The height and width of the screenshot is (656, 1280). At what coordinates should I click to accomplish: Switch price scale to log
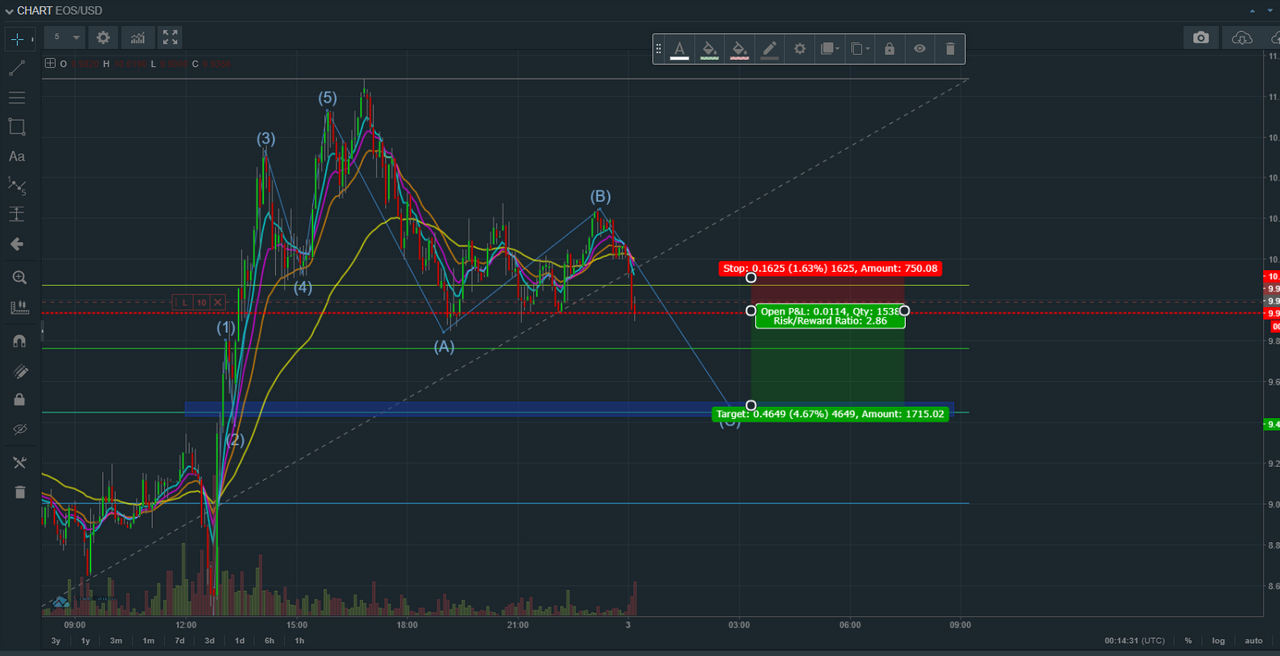[x=1218, y=640]
